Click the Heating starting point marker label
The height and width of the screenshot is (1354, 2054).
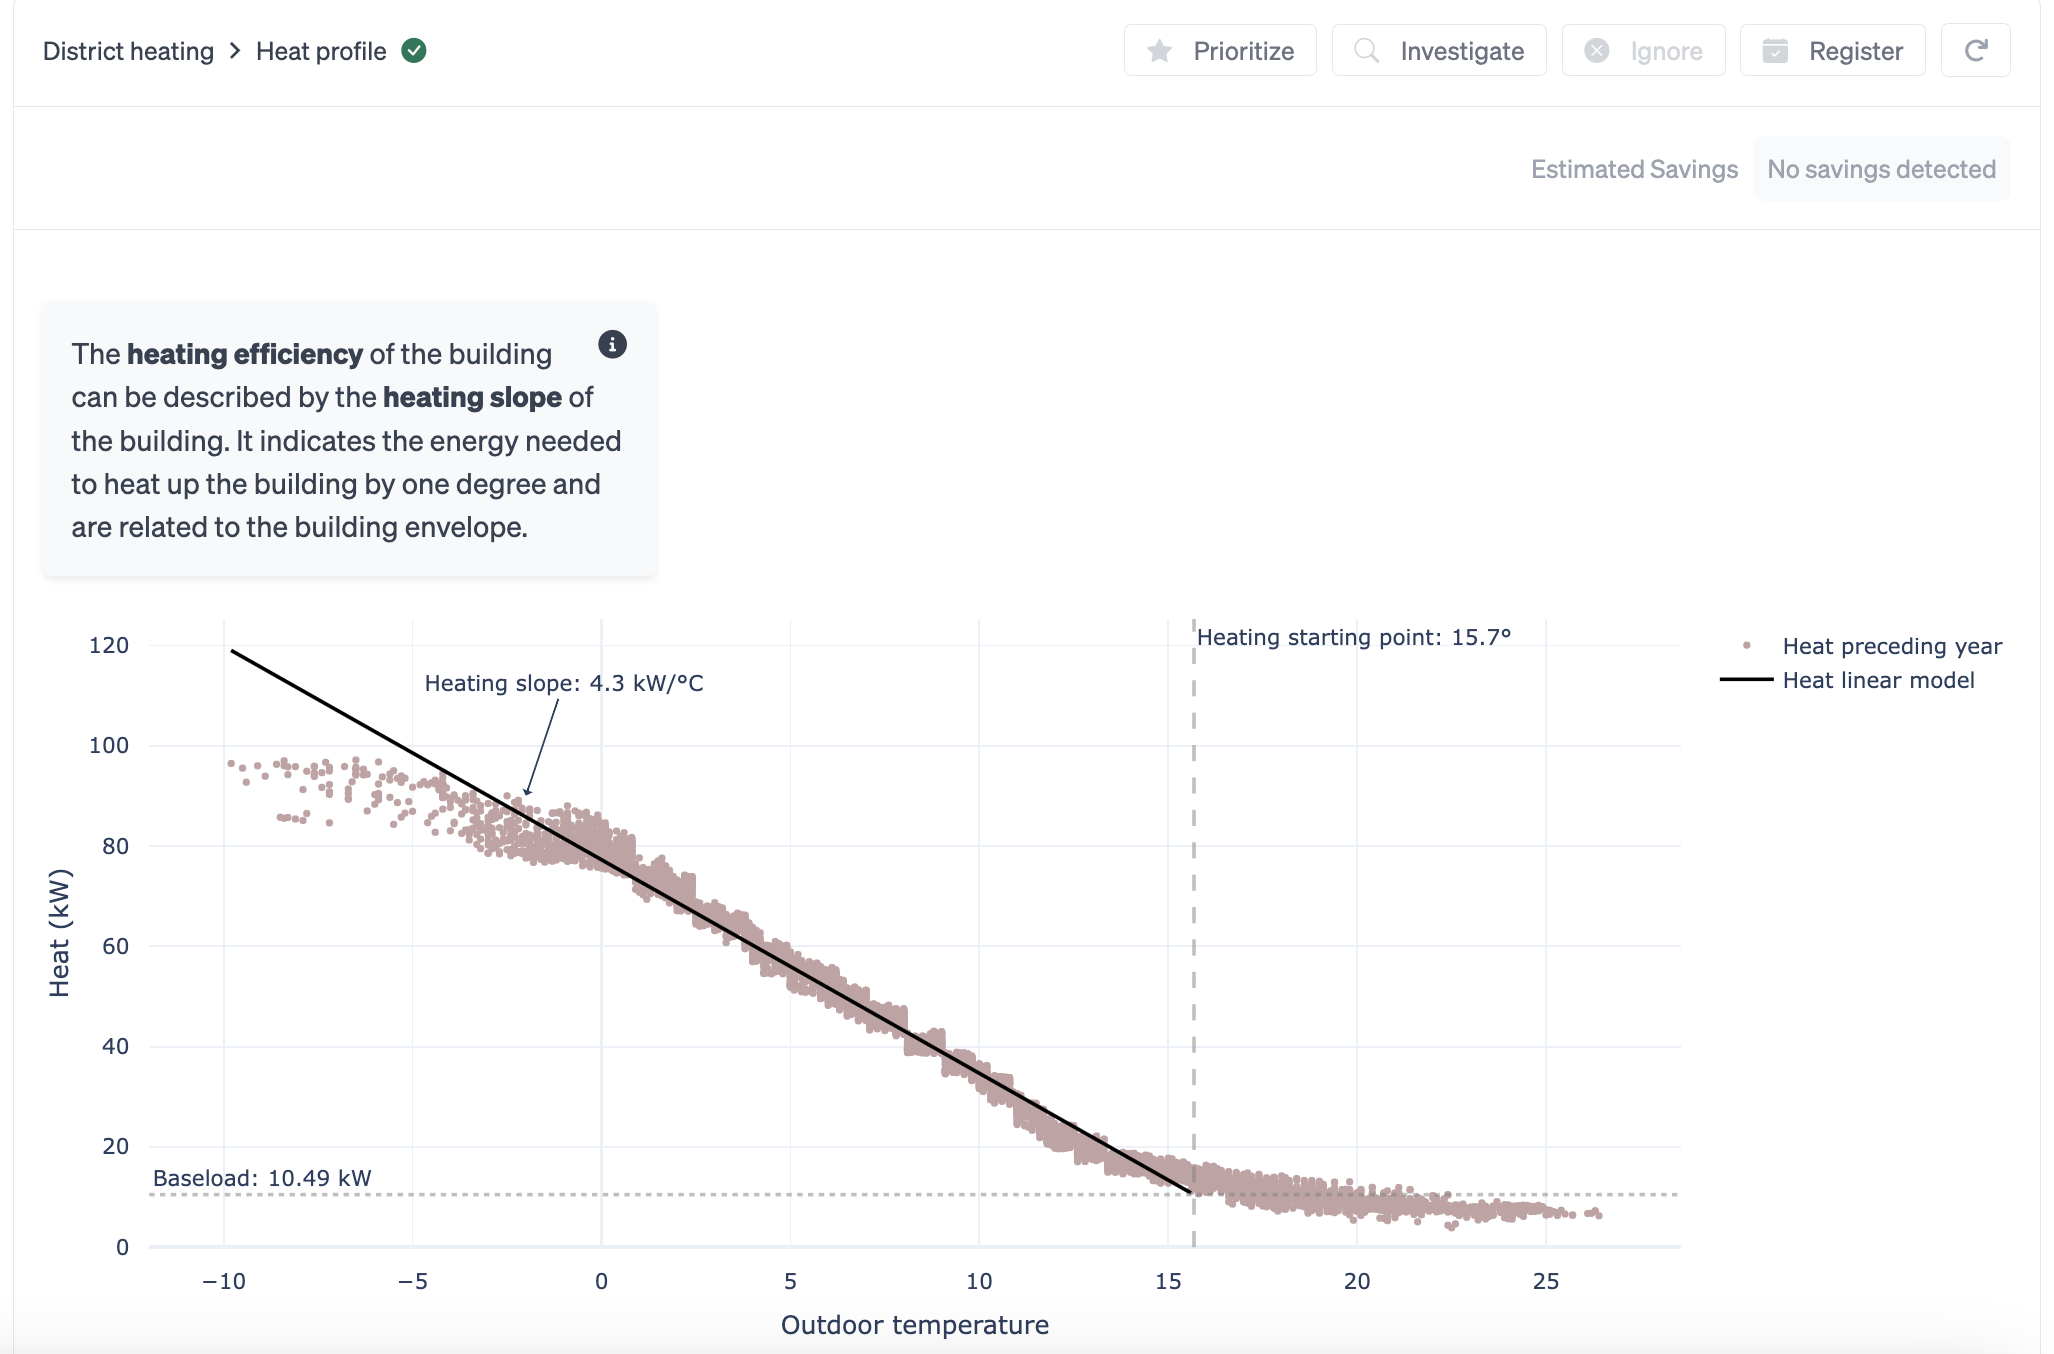coord(1353,637)
